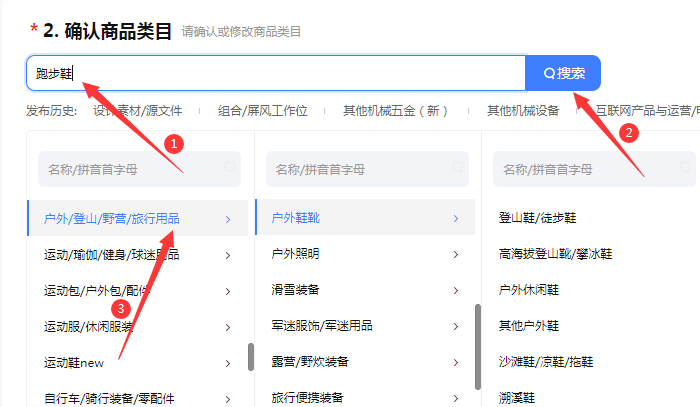
Task: Pick 其他机械设备 from publish history
Action: click(x=523, y=111)
